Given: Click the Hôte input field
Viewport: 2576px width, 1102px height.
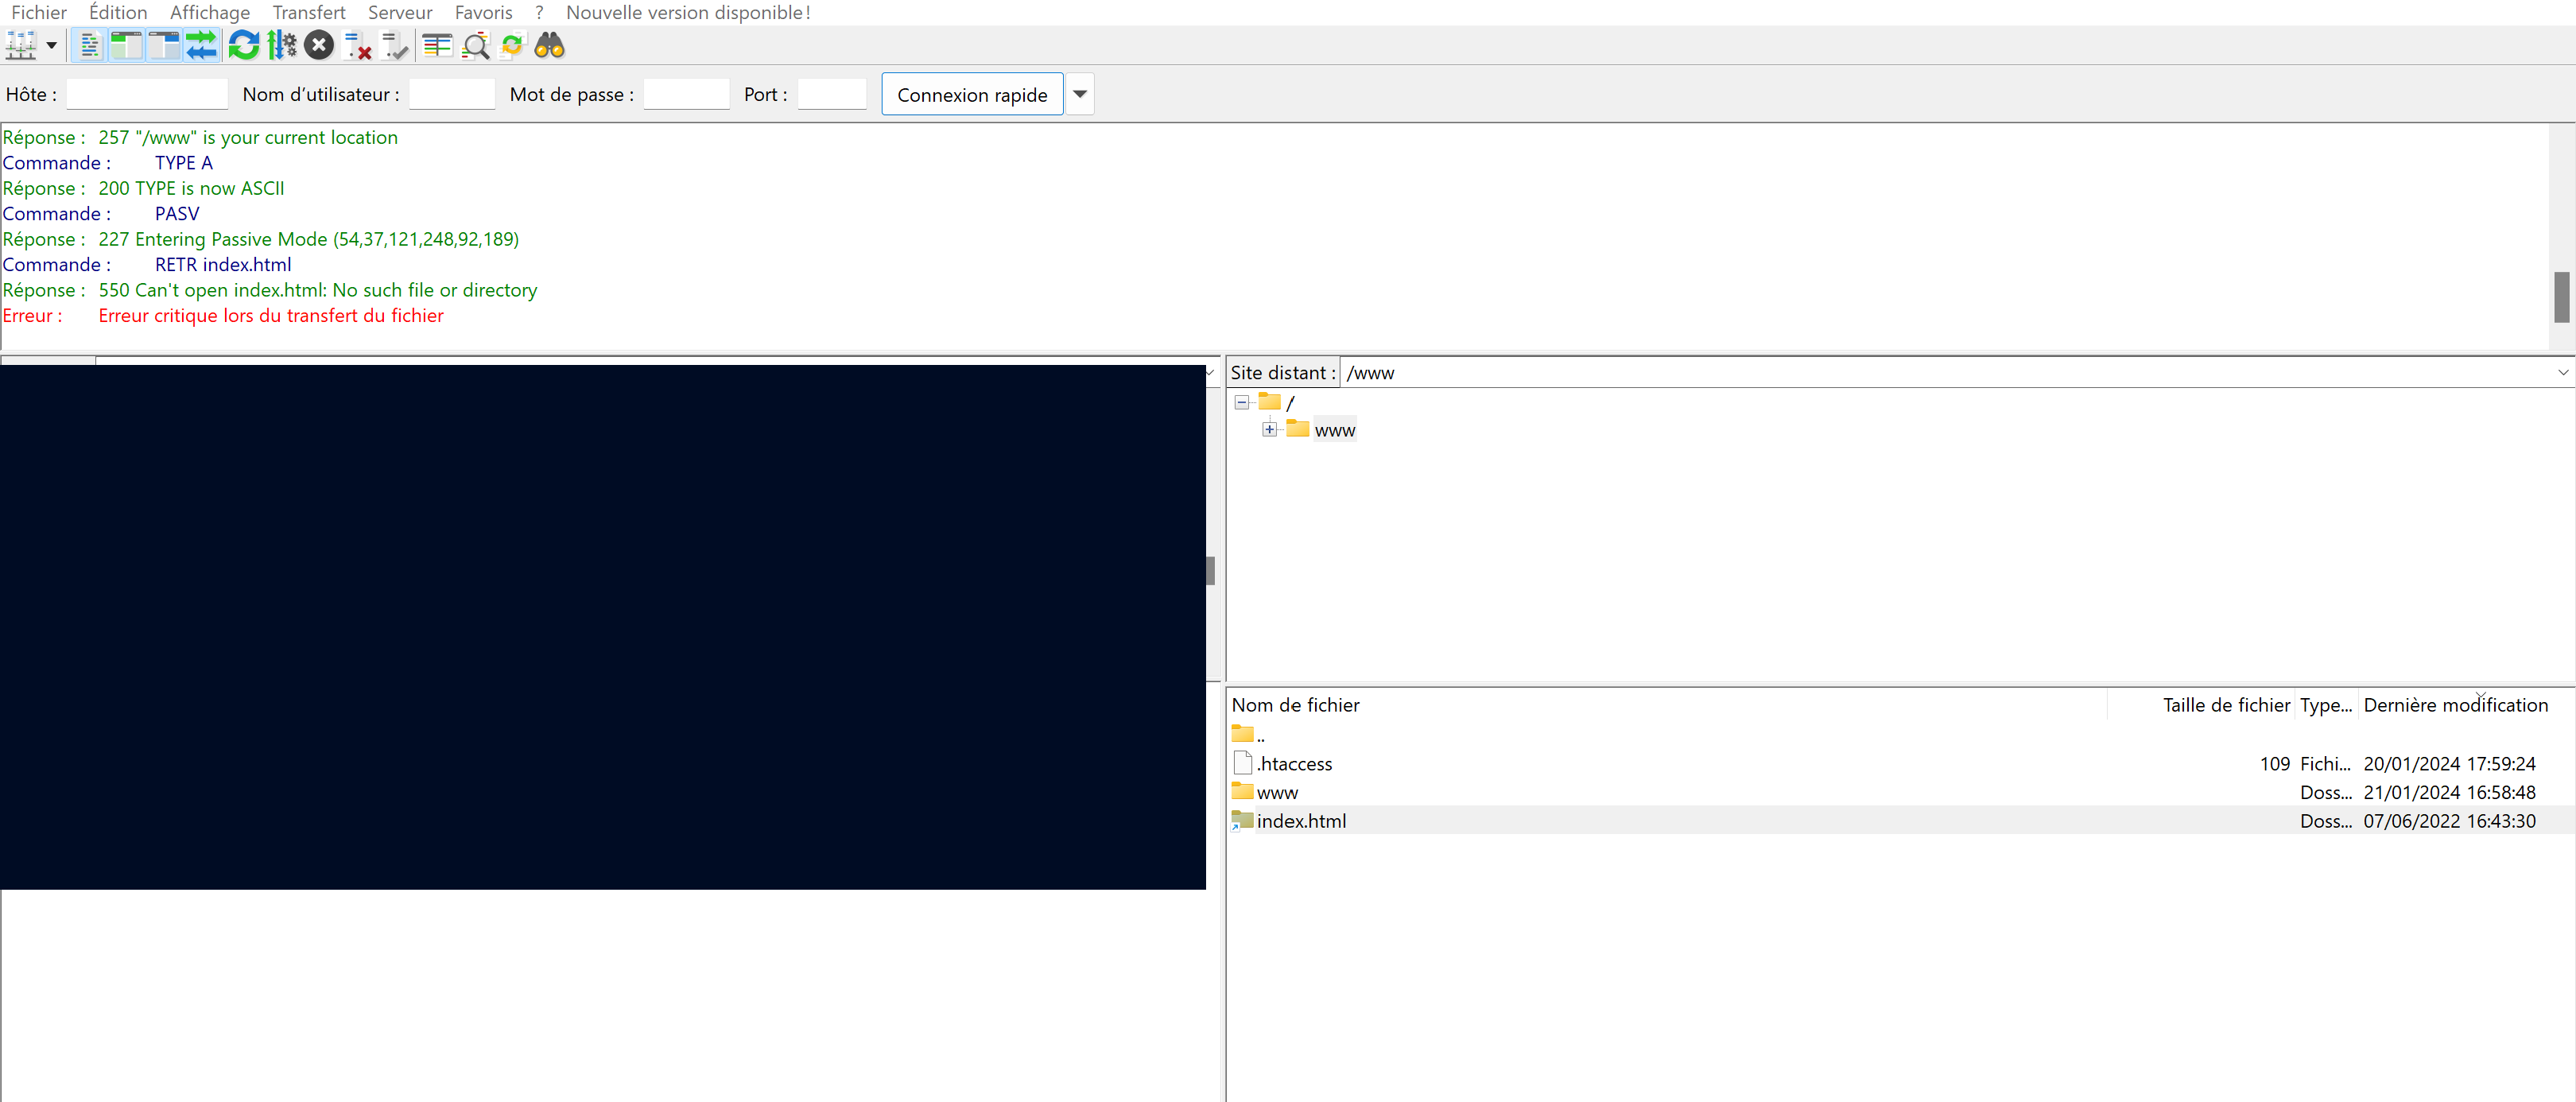Looking at the screenshot, I should coord(147,94).
